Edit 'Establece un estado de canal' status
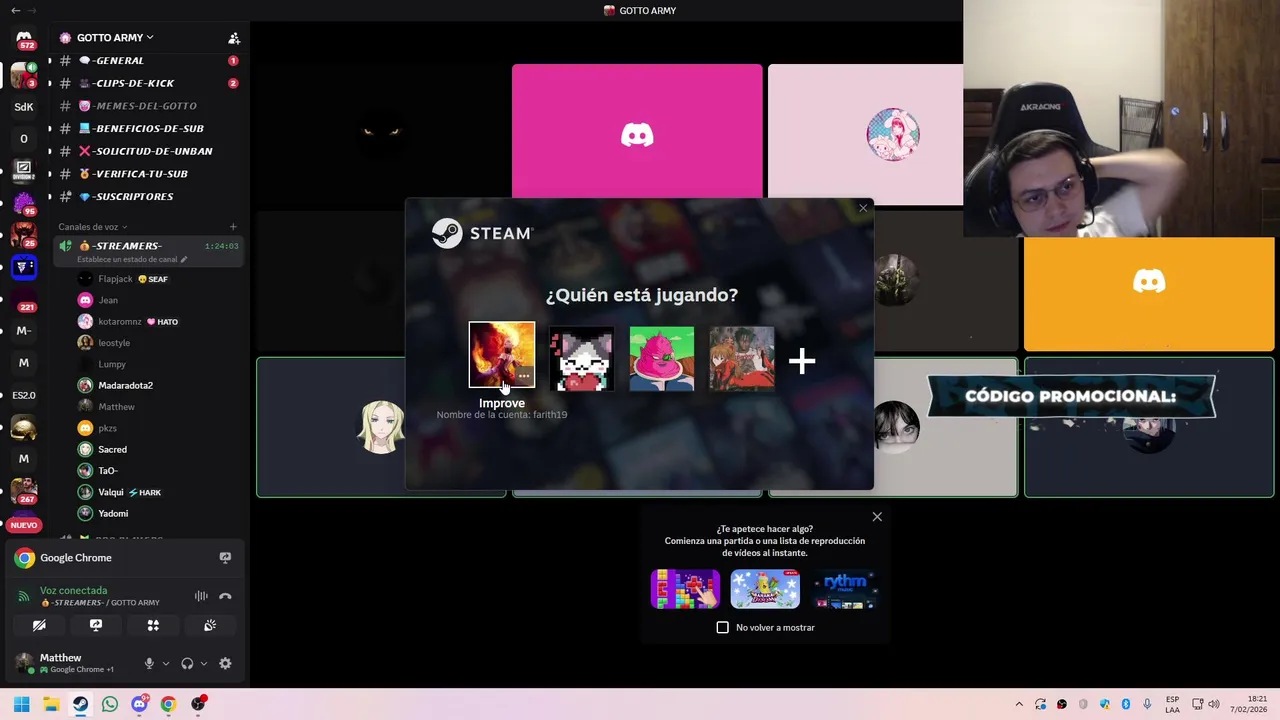Image resolution: width=1280 pixels, height=720 pixels. 132,260
